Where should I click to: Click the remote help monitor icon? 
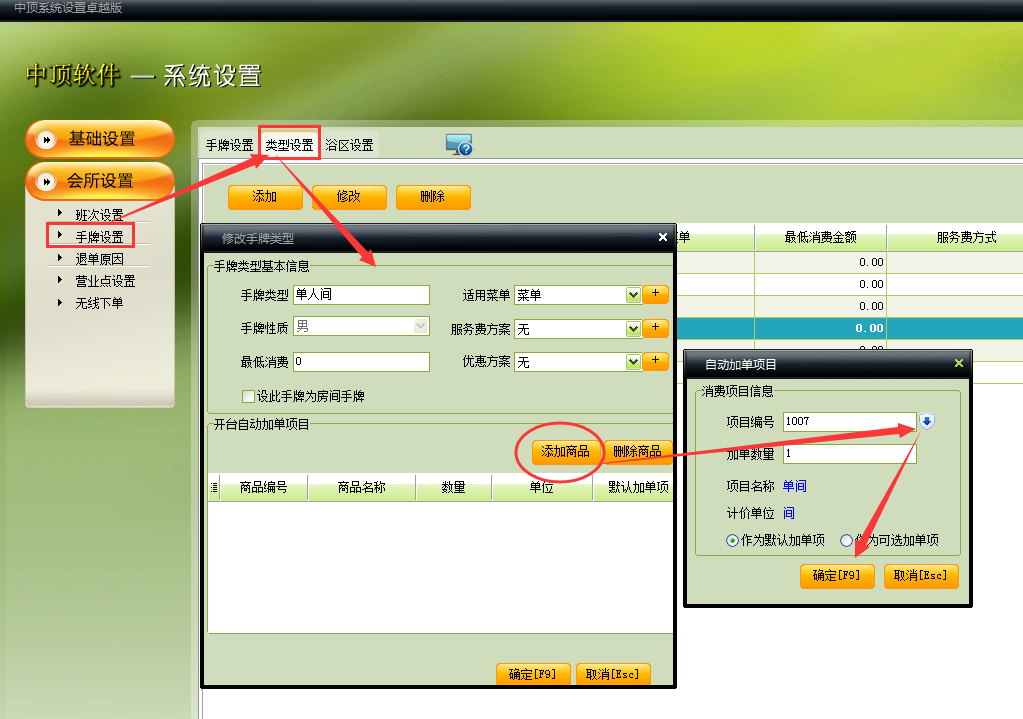[x=458, y=144]
